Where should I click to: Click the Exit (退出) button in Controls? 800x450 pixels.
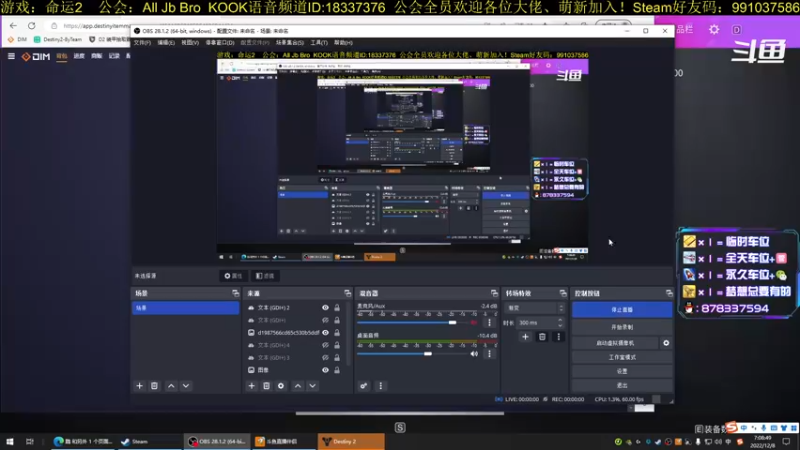click(622, 385)
